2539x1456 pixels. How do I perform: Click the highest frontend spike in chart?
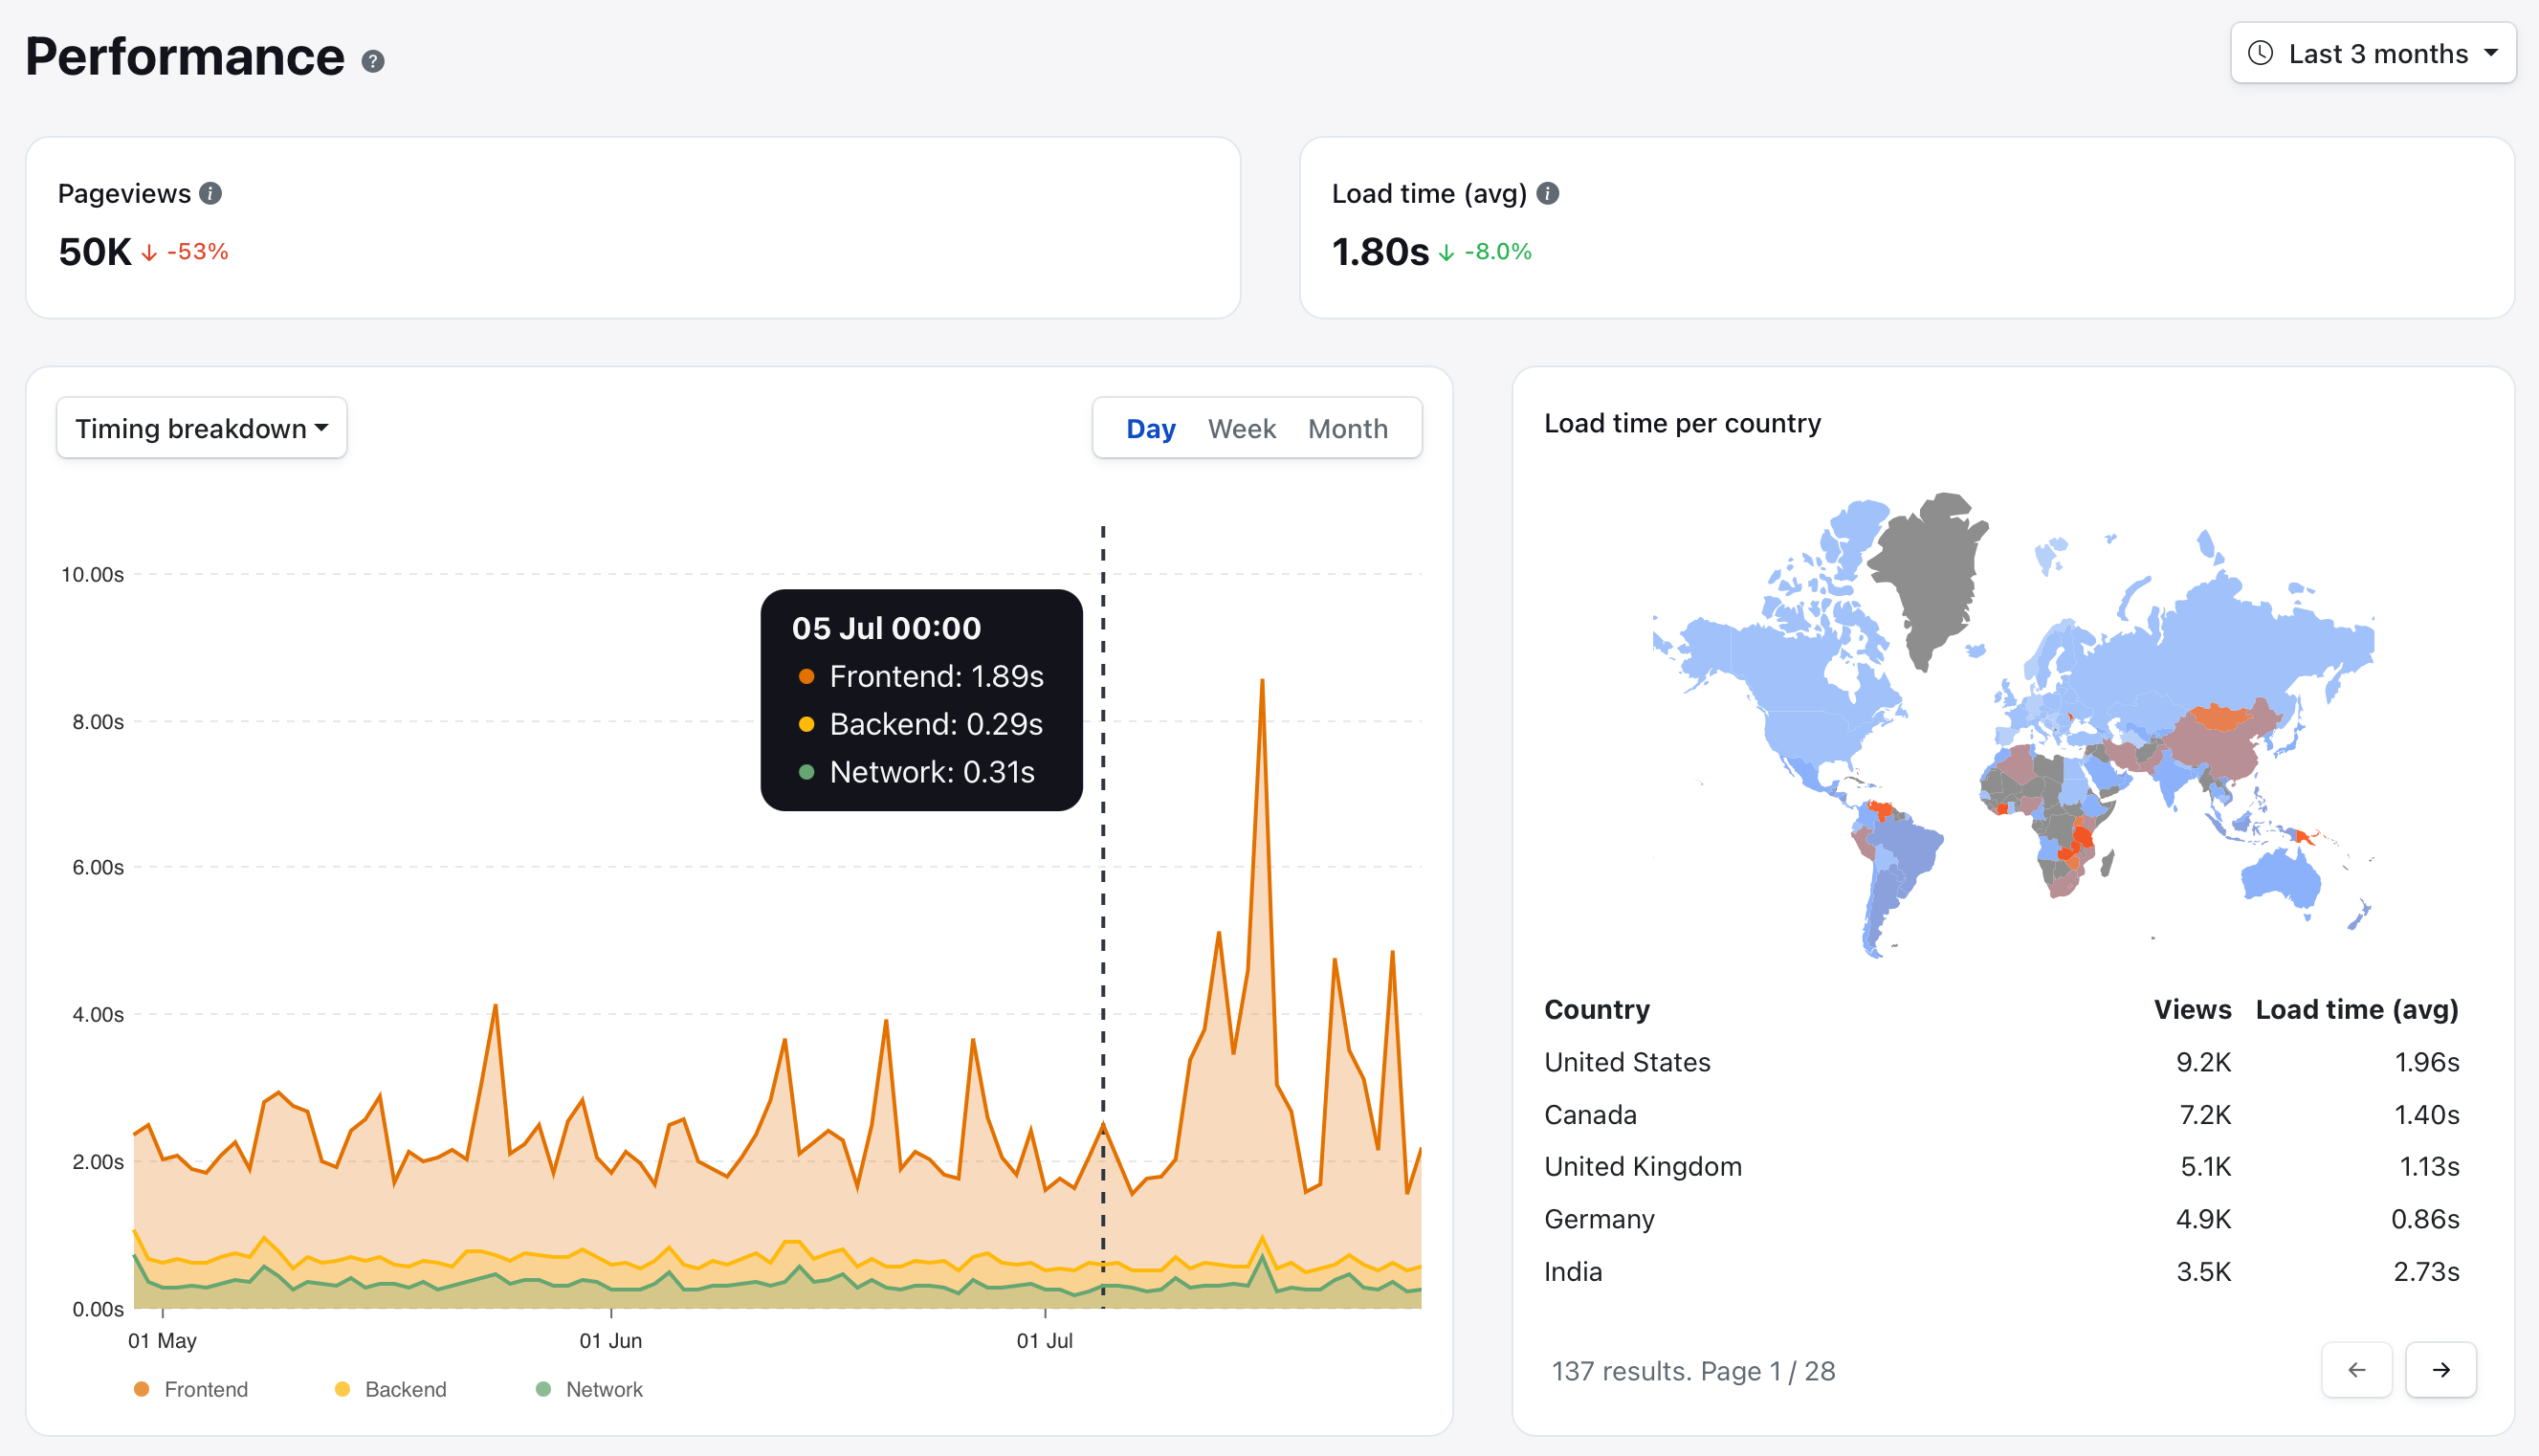(x=1262, y=681)
